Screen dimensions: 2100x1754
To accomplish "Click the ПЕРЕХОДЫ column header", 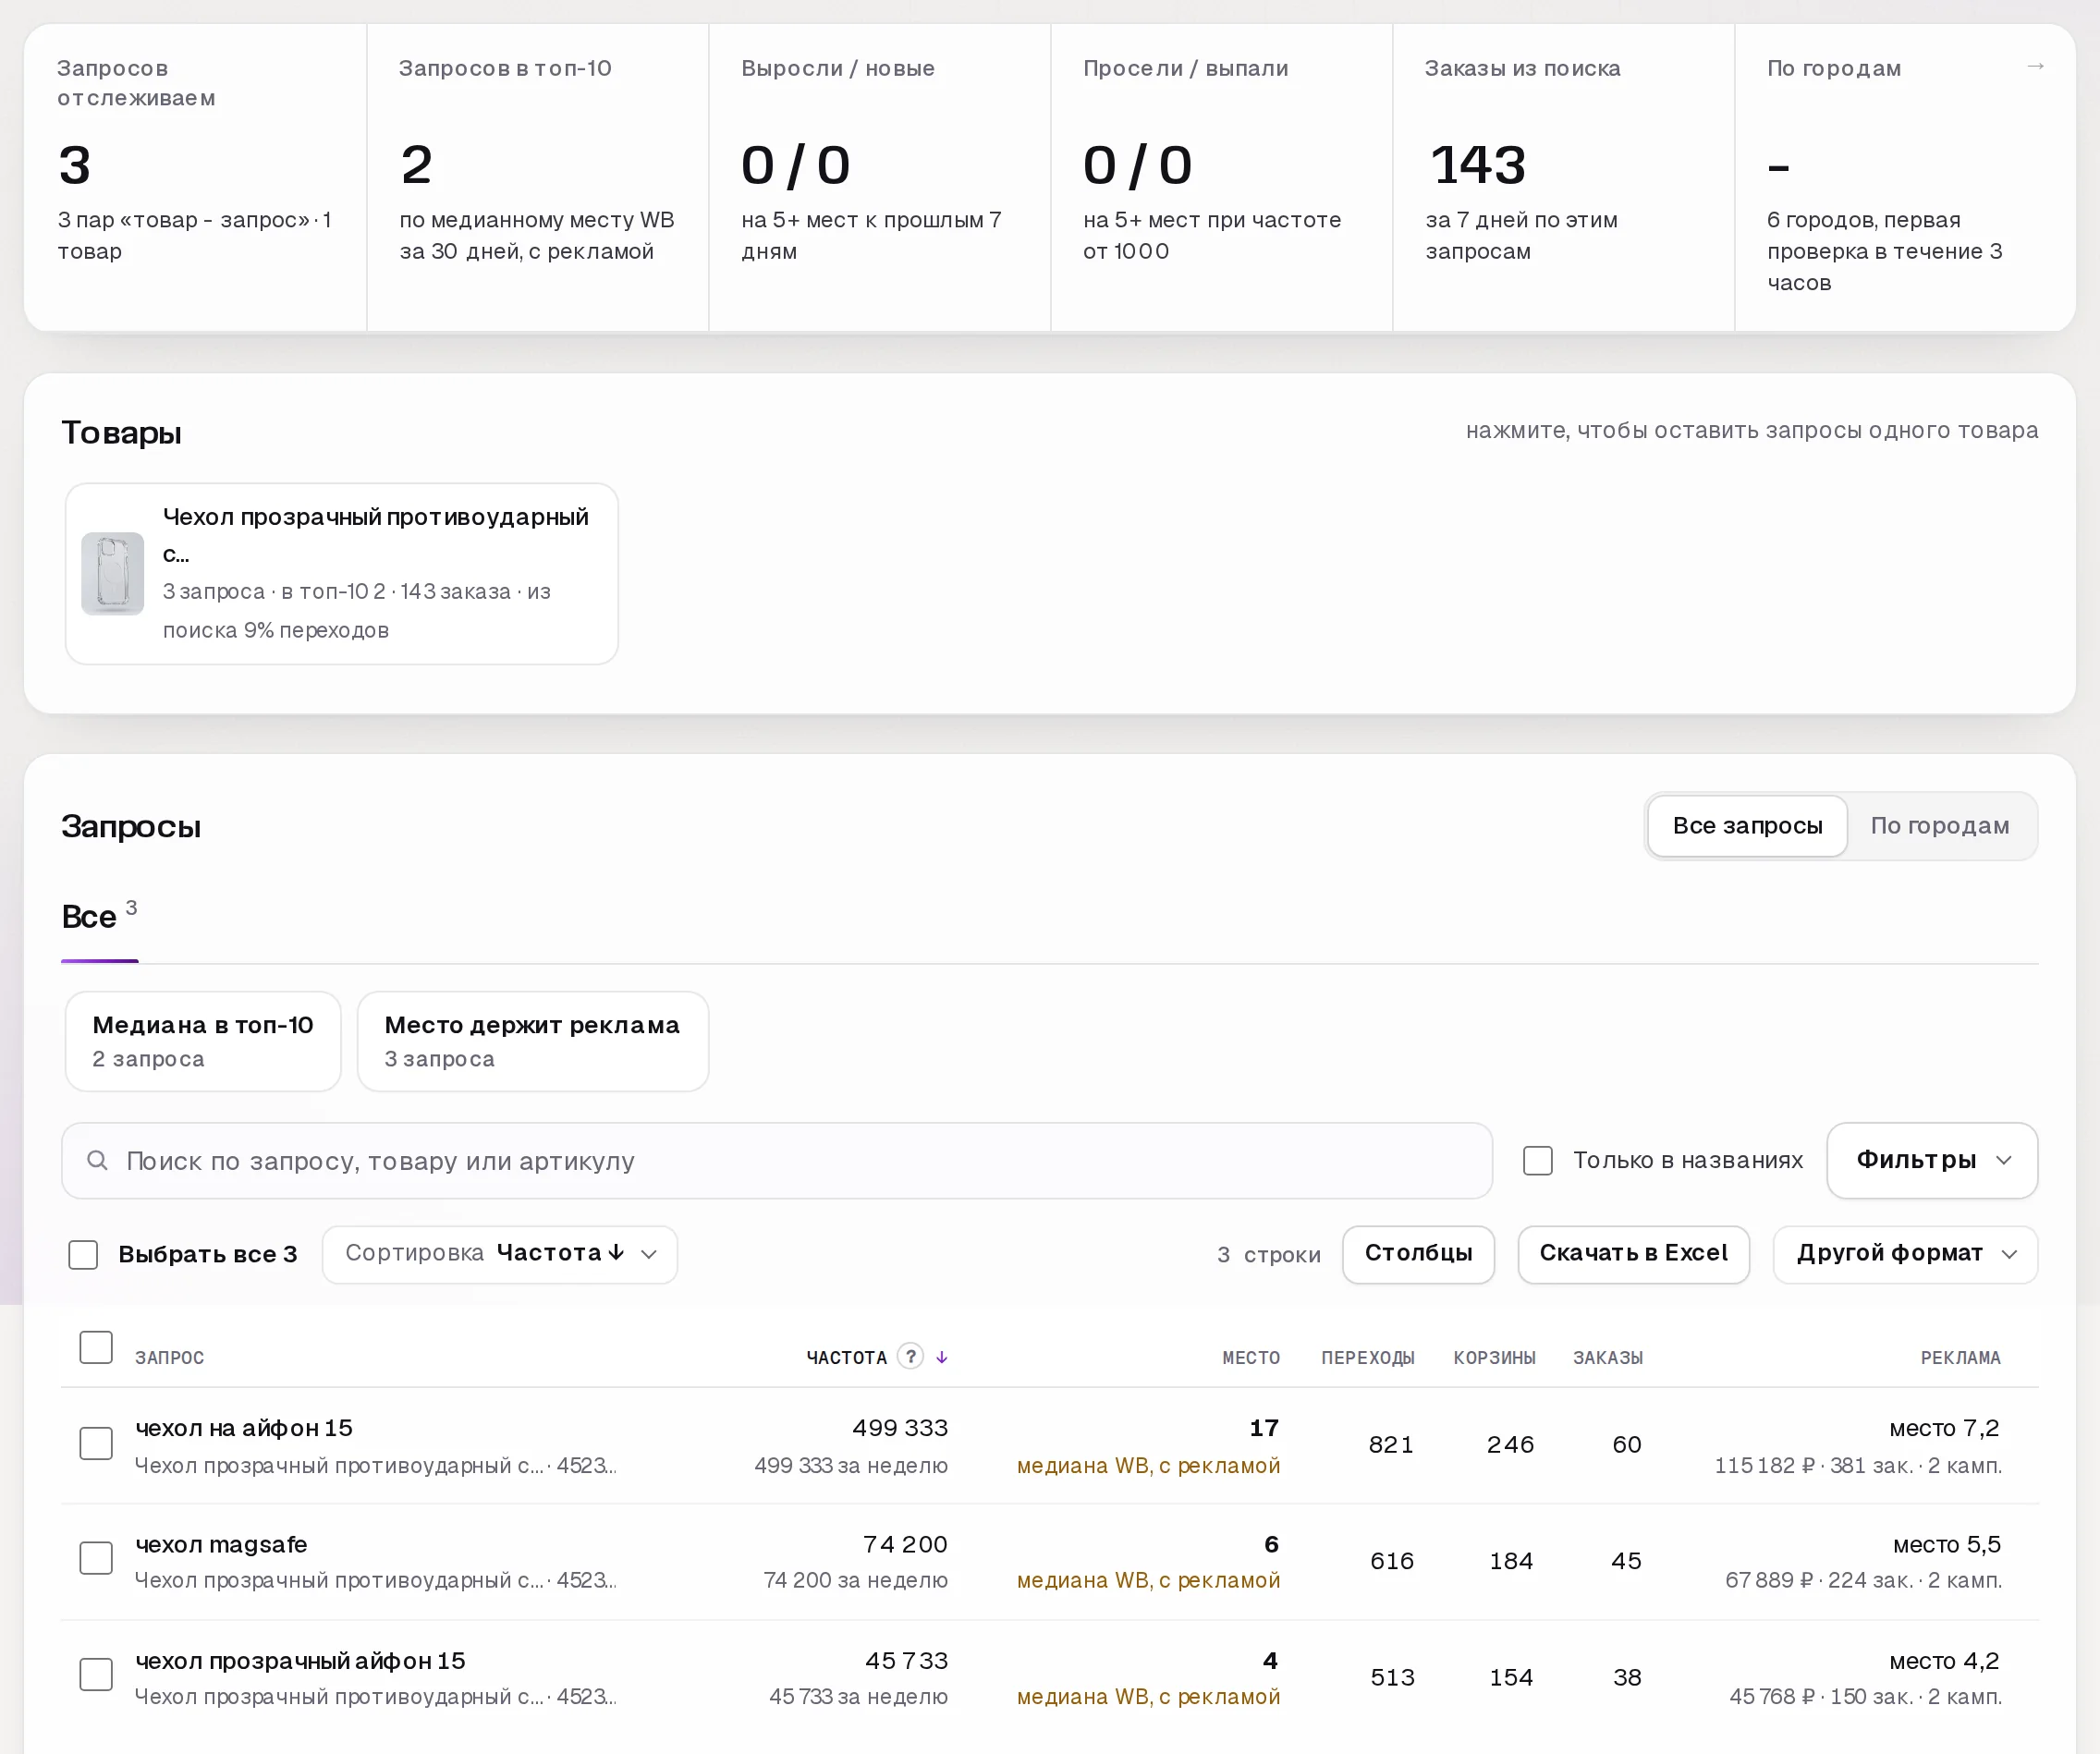I will 1368,1358.
